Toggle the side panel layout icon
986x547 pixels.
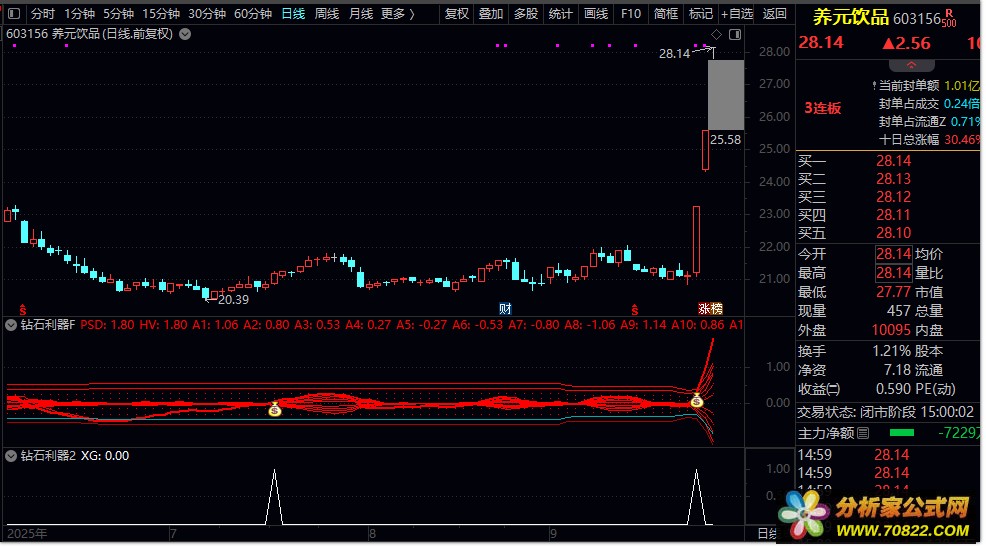[734, 34]
